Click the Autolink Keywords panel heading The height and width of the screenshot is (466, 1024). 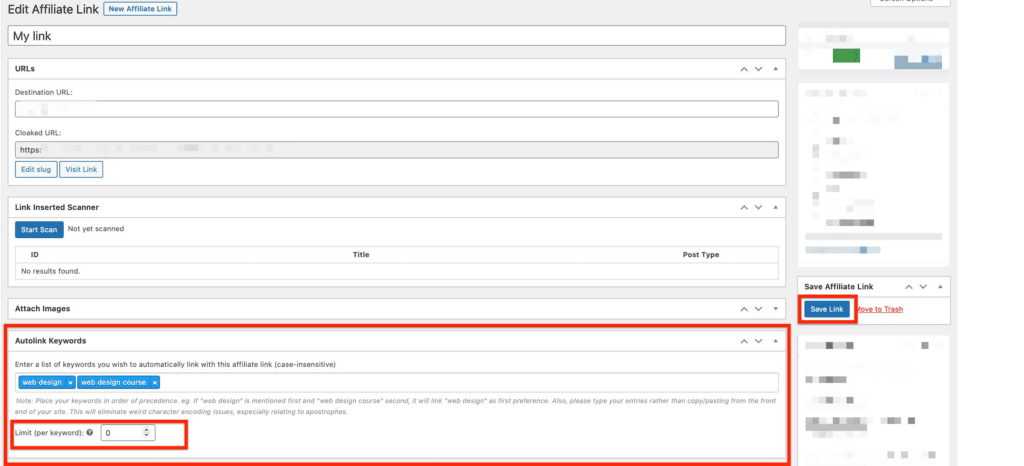point(50,341)
